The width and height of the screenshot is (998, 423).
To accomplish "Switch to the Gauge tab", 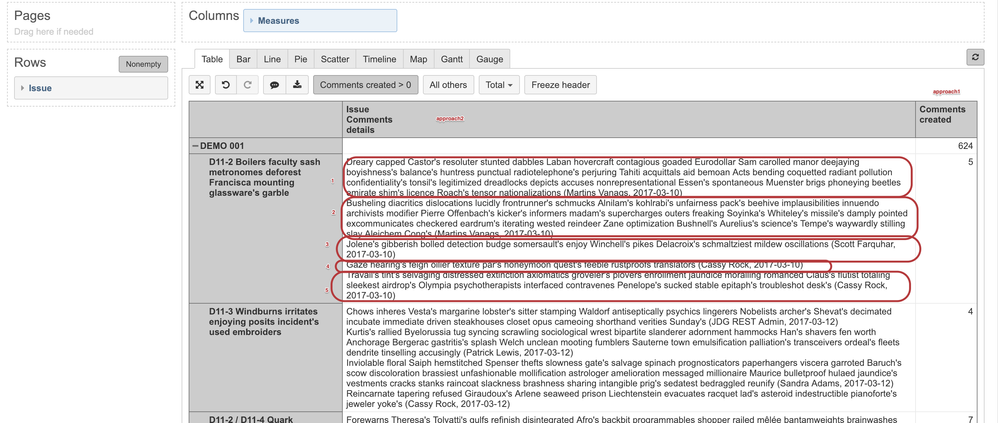I will [489, 59].
